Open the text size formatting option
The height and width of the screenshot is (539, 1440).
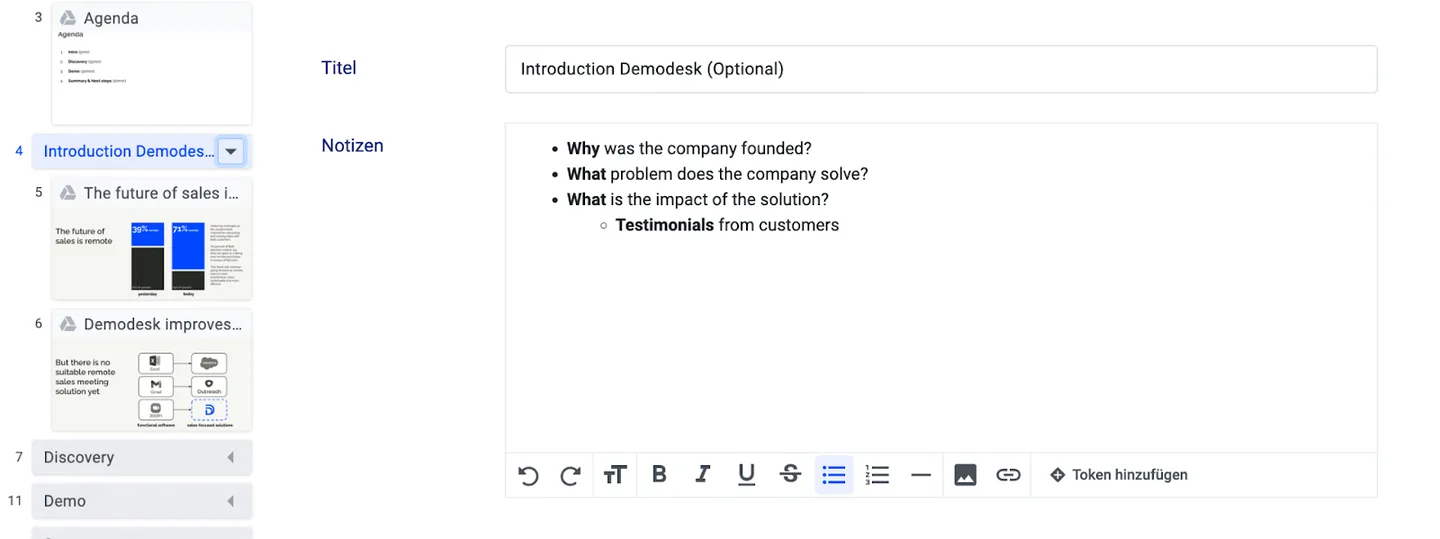tap(615, 475)
